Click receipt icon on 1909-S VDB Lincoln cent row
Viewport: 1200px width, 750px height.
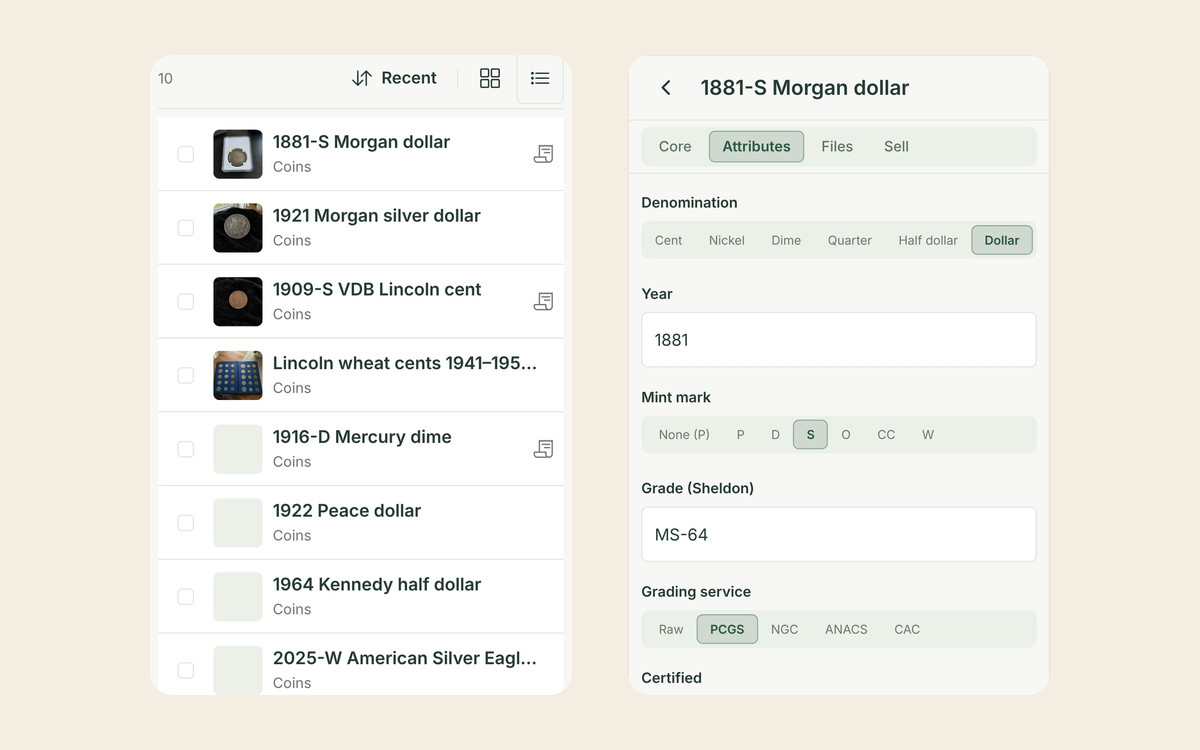[x=543, y=301]
